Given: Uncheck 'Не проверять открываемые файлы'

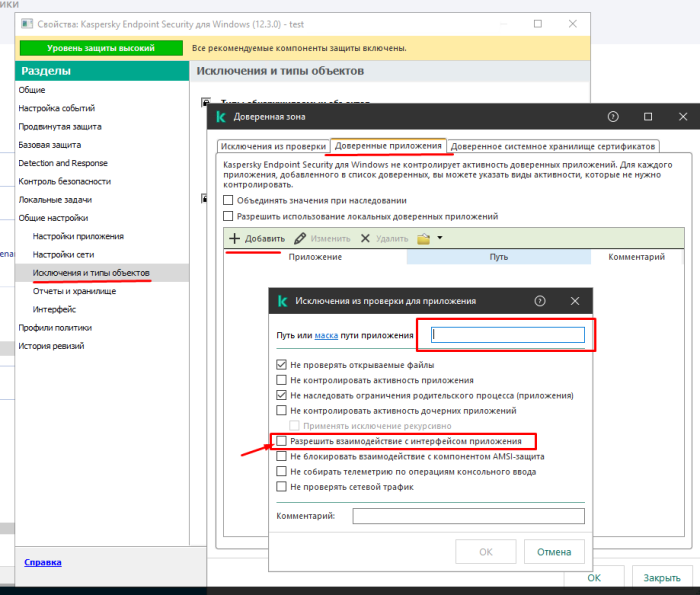Looking at the screenshot, I should click(282, 366).
